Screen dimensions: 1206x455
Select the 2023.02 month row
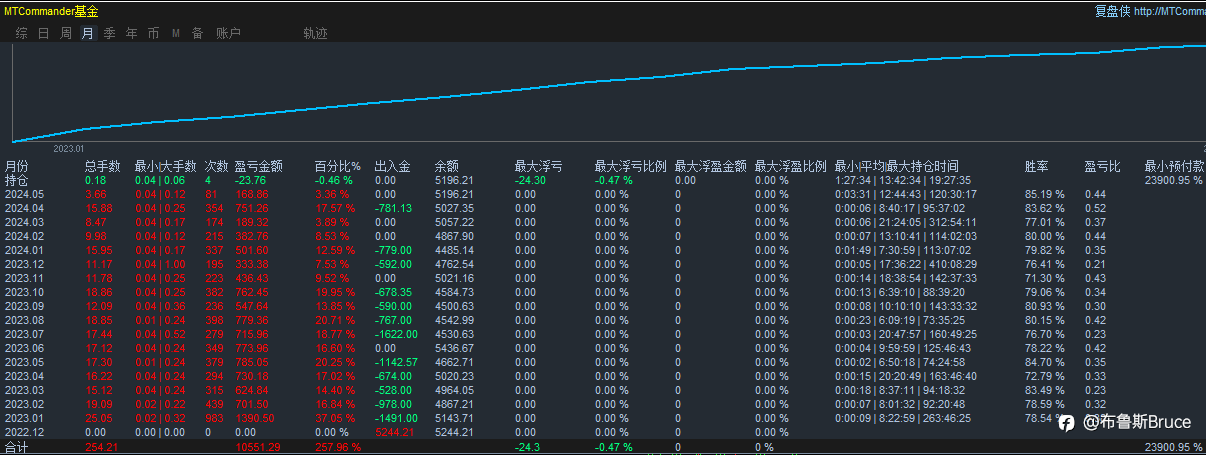coord(603,404)
